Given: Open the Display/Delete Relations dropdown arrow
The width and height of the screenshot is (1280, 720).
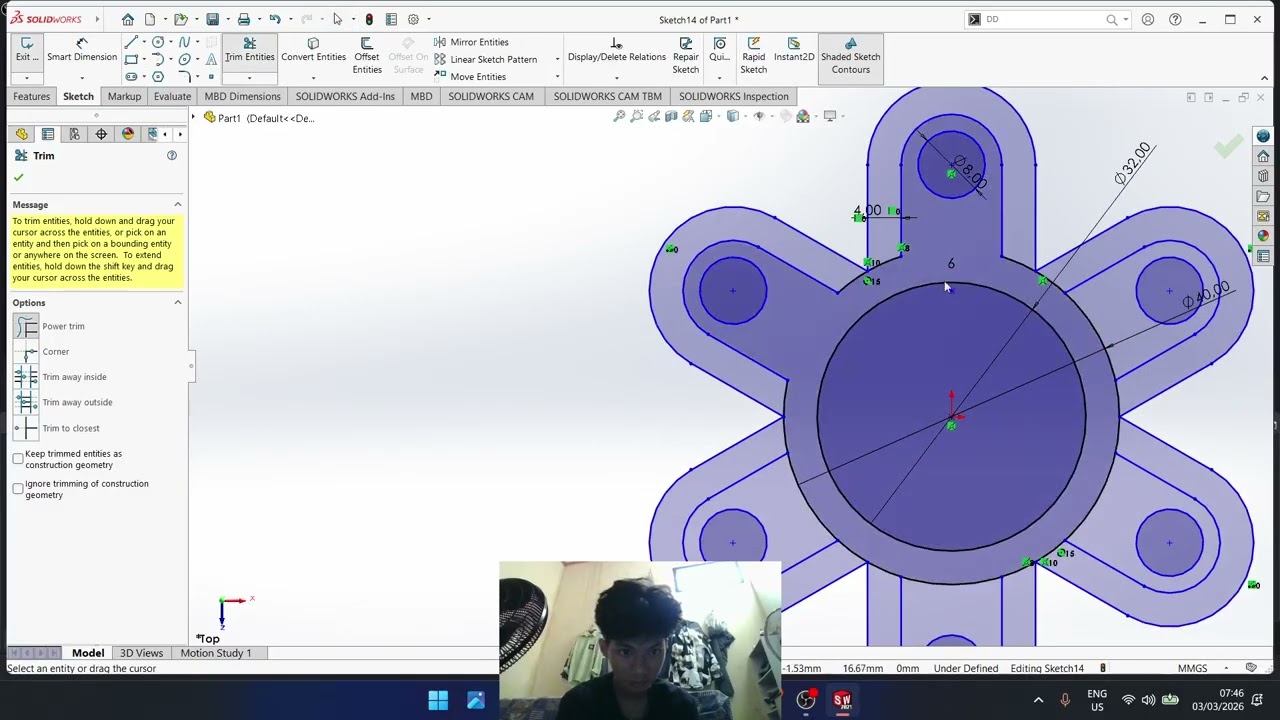Looking at the screenshot, I should point(616,78).
